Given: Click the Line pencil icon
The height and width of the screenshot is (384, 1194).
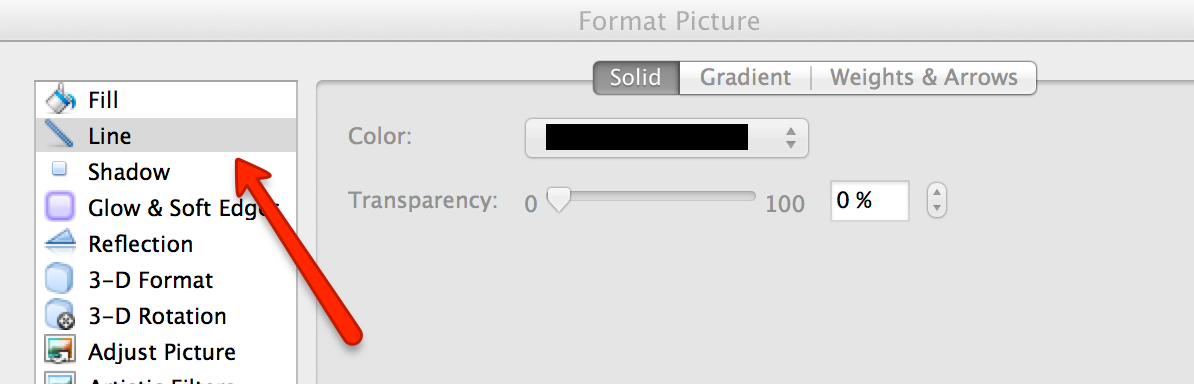Looking at the screenshot, I should (60, 135).
